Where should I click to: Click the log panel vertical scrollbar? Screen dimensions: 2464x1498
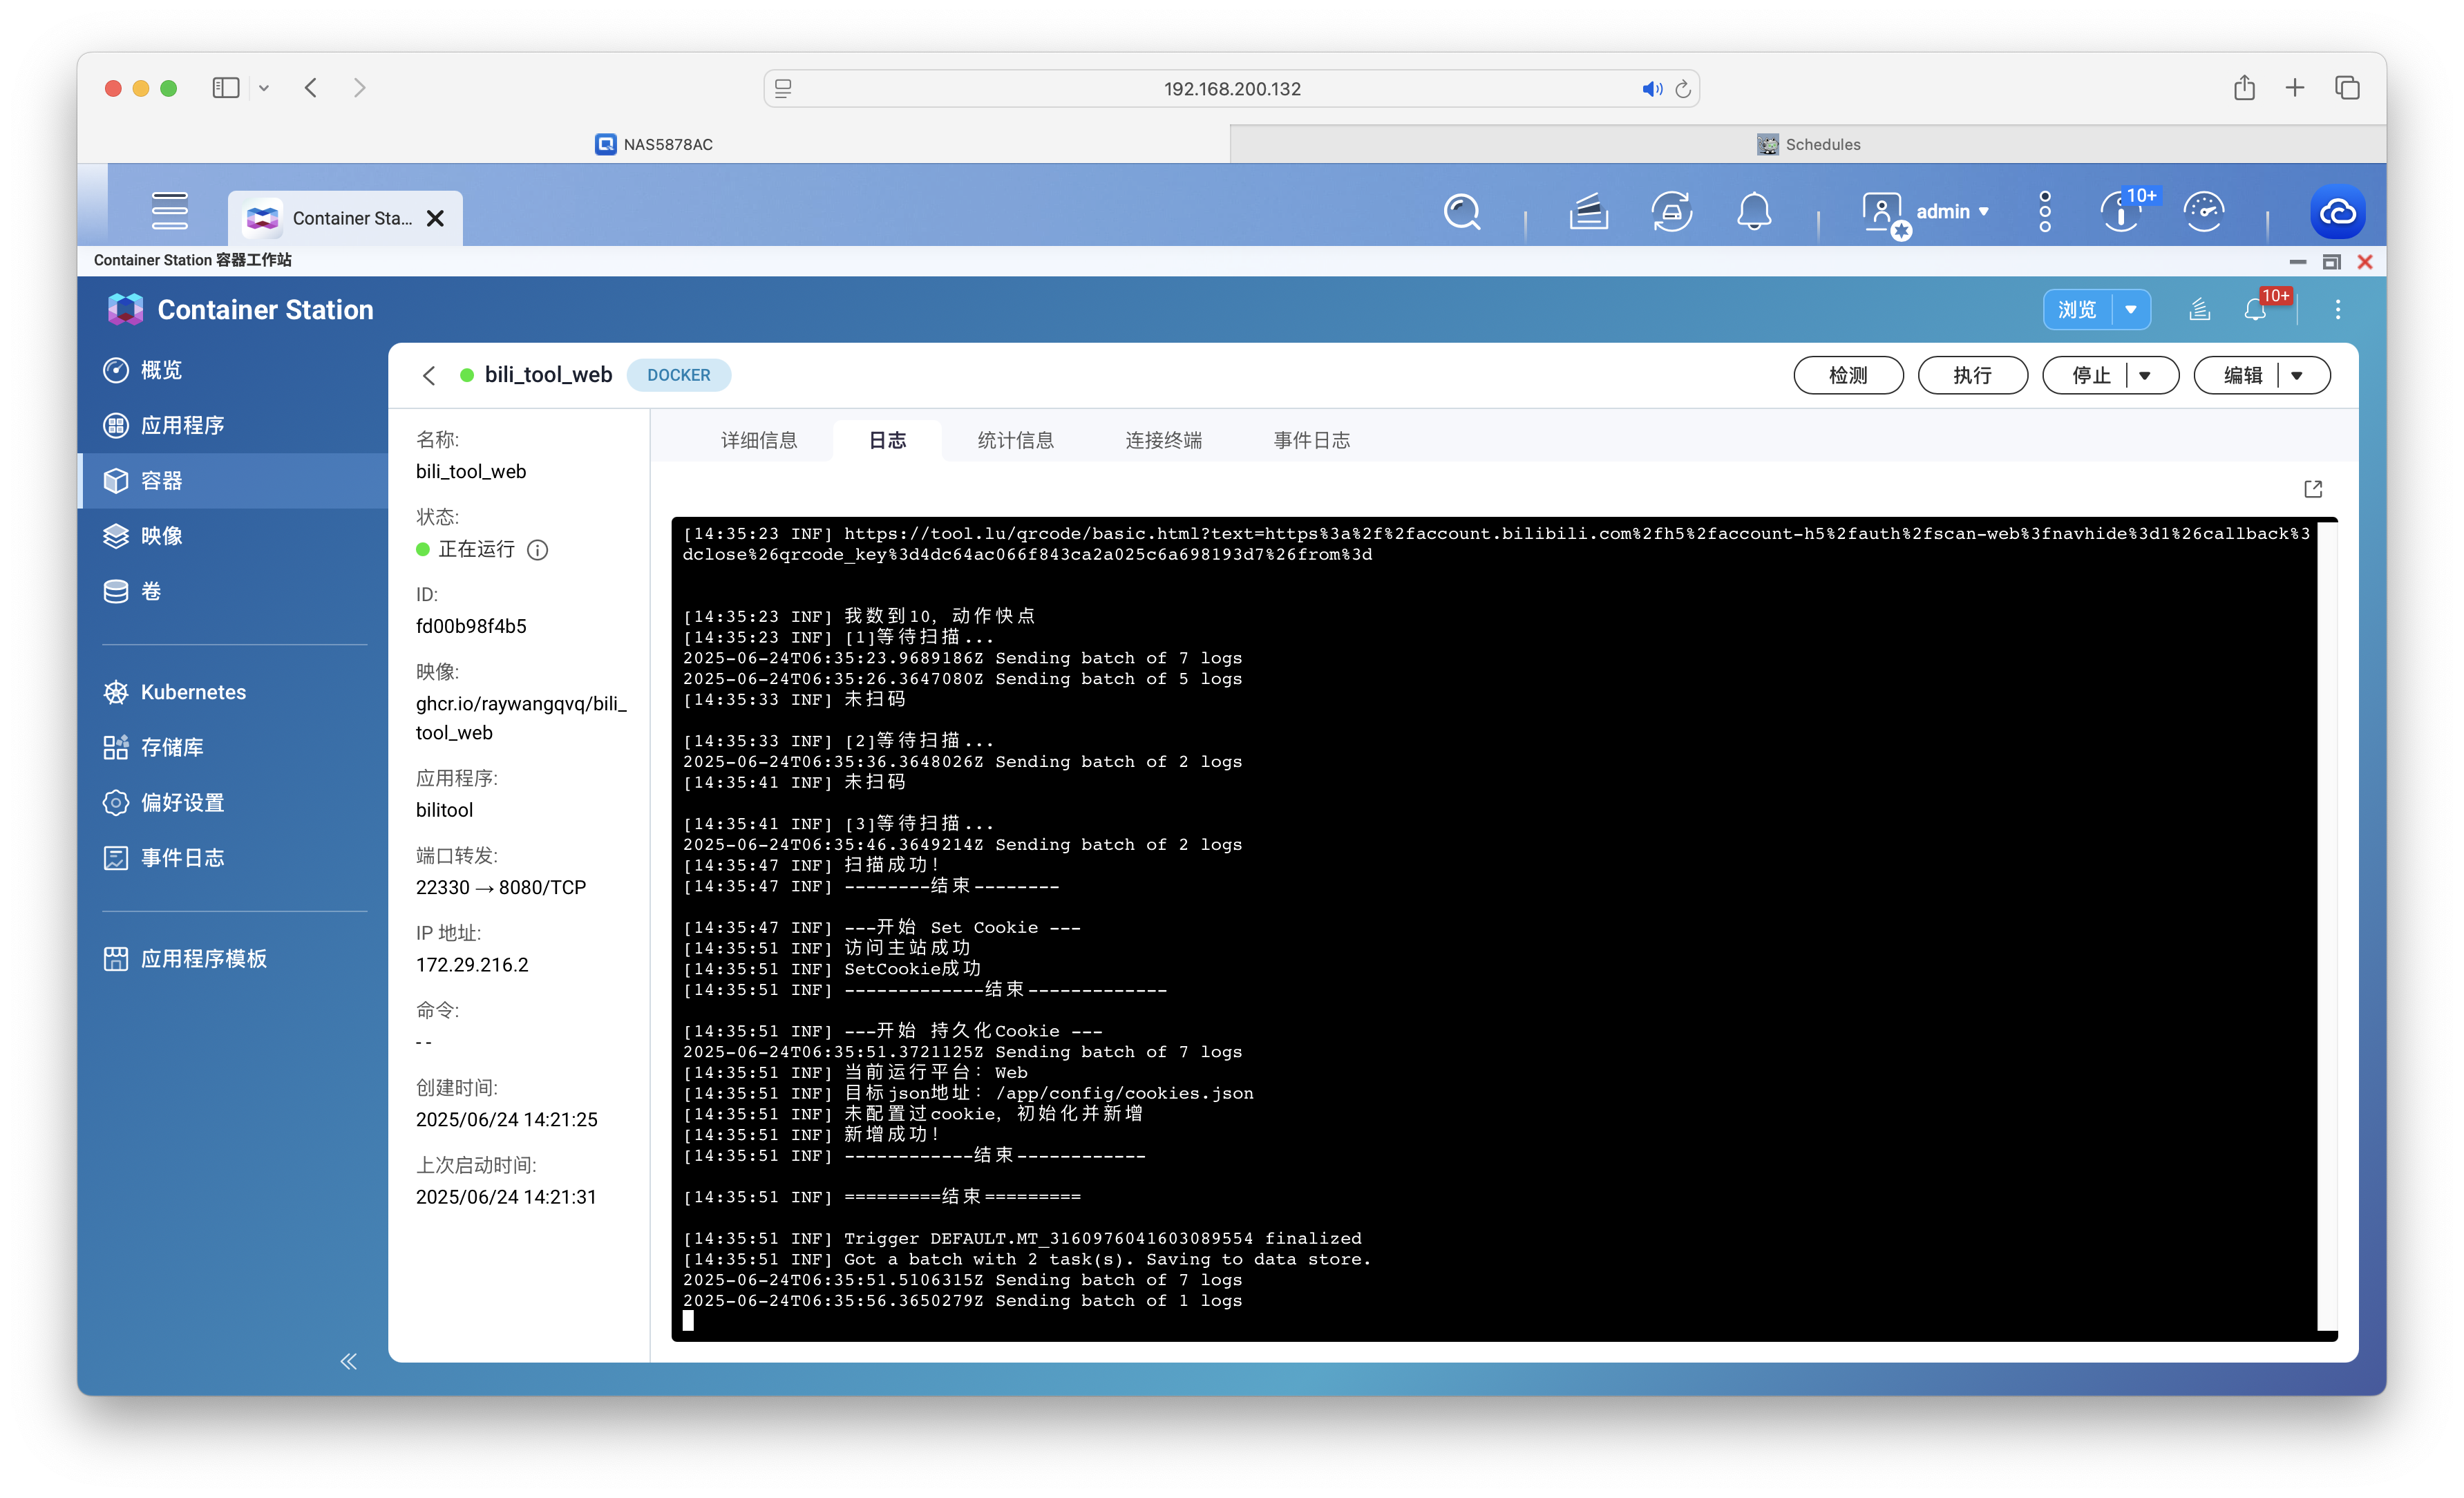tap(2327, 925)
